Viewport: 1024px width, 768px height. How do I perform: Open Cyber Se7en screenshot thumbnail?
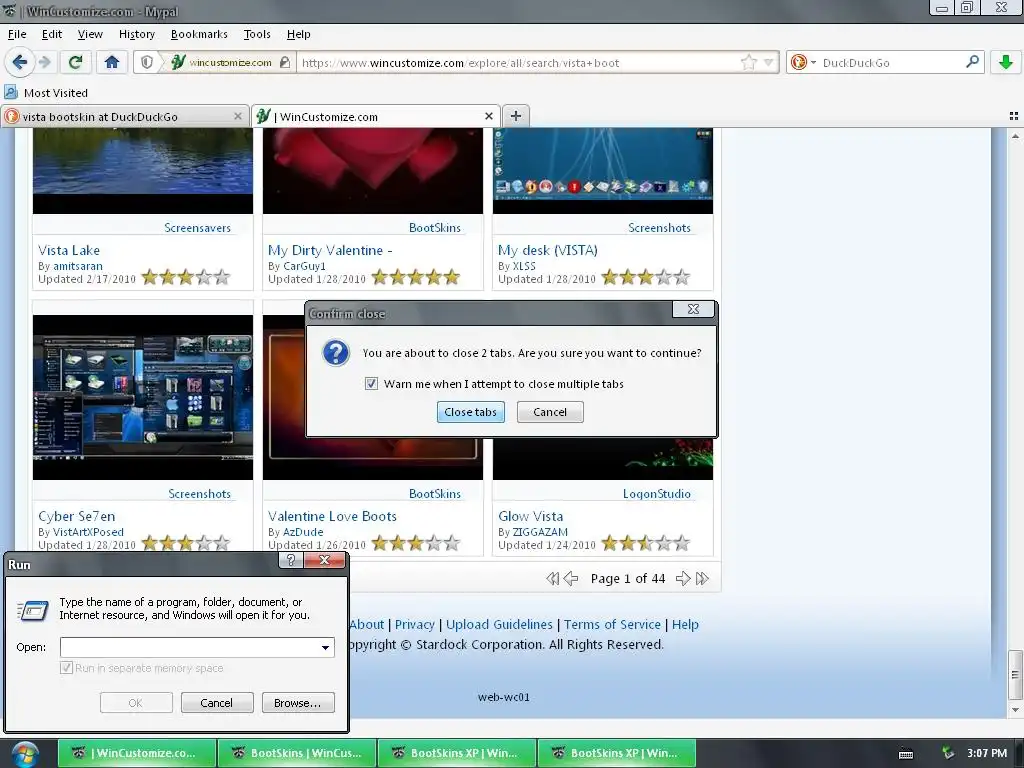point(142,397)
